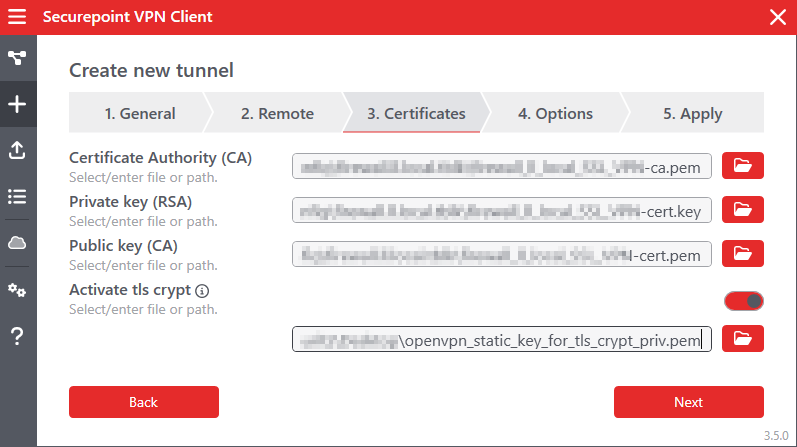797x447 pixels.
Task: Open the hamburger menu in title bar
Action: click(x=17, y=17)
